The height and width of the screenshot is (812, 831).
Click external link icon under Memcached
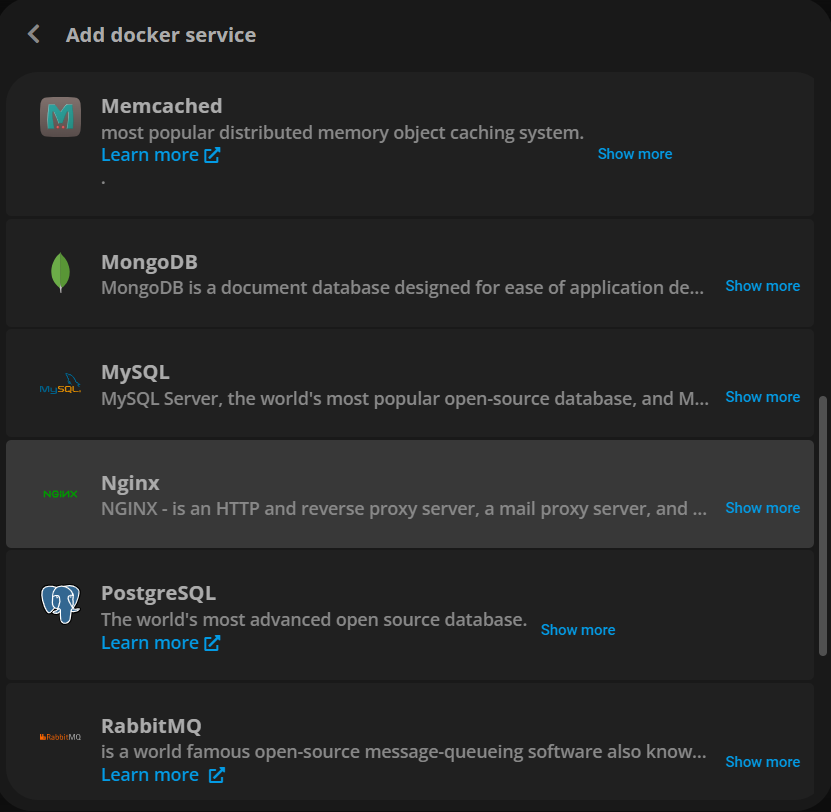tap(212, 155)
